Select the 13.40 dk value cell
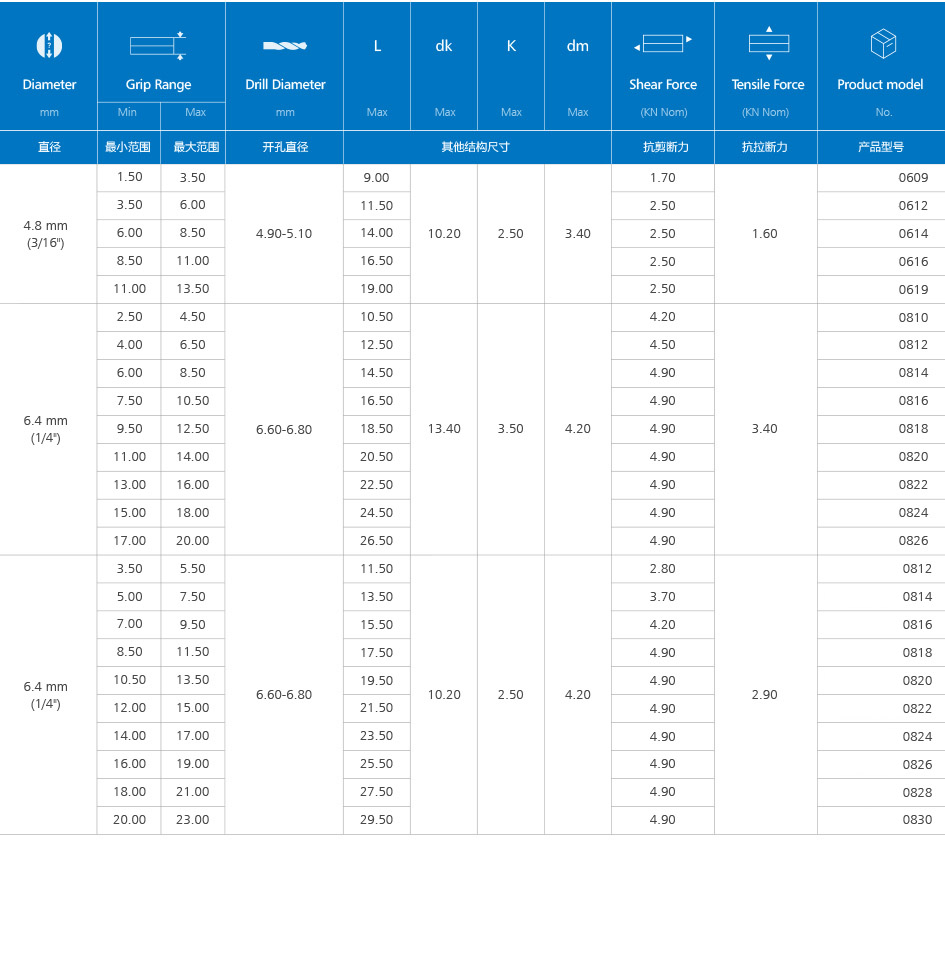 click(444, 429)
